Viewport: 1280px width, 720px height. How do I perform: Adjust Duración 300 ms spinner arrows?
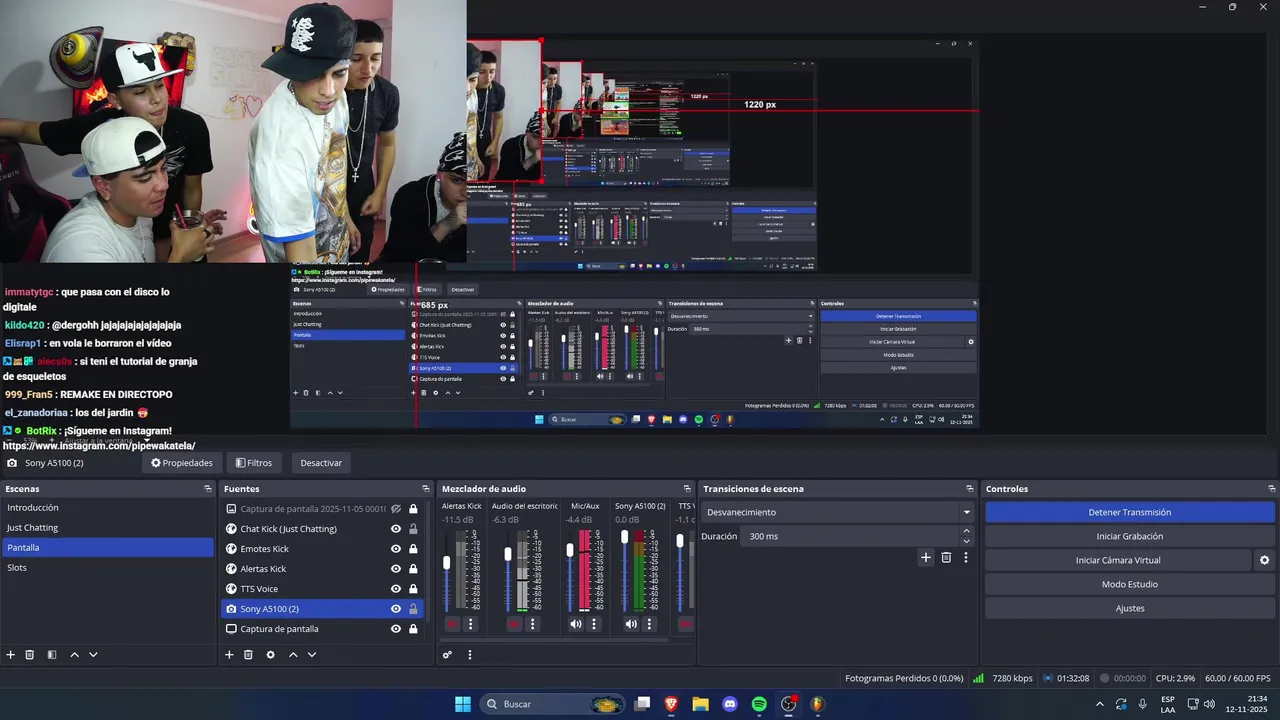tap(966, 536)
